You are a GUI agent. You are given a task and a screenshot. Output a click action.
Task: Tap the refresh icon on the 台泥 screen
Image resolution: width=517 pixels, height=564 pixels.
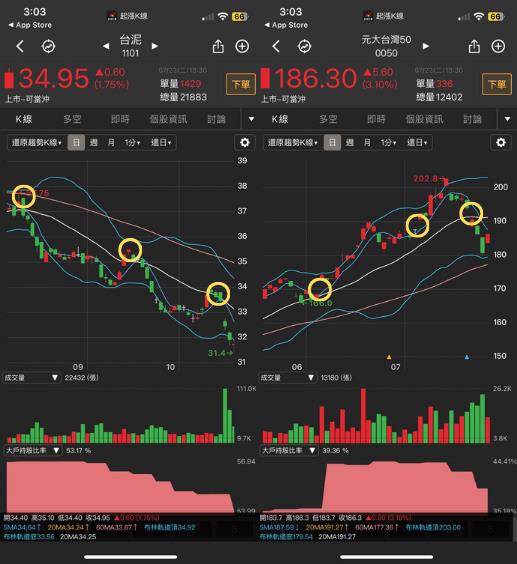click(49, 46)
